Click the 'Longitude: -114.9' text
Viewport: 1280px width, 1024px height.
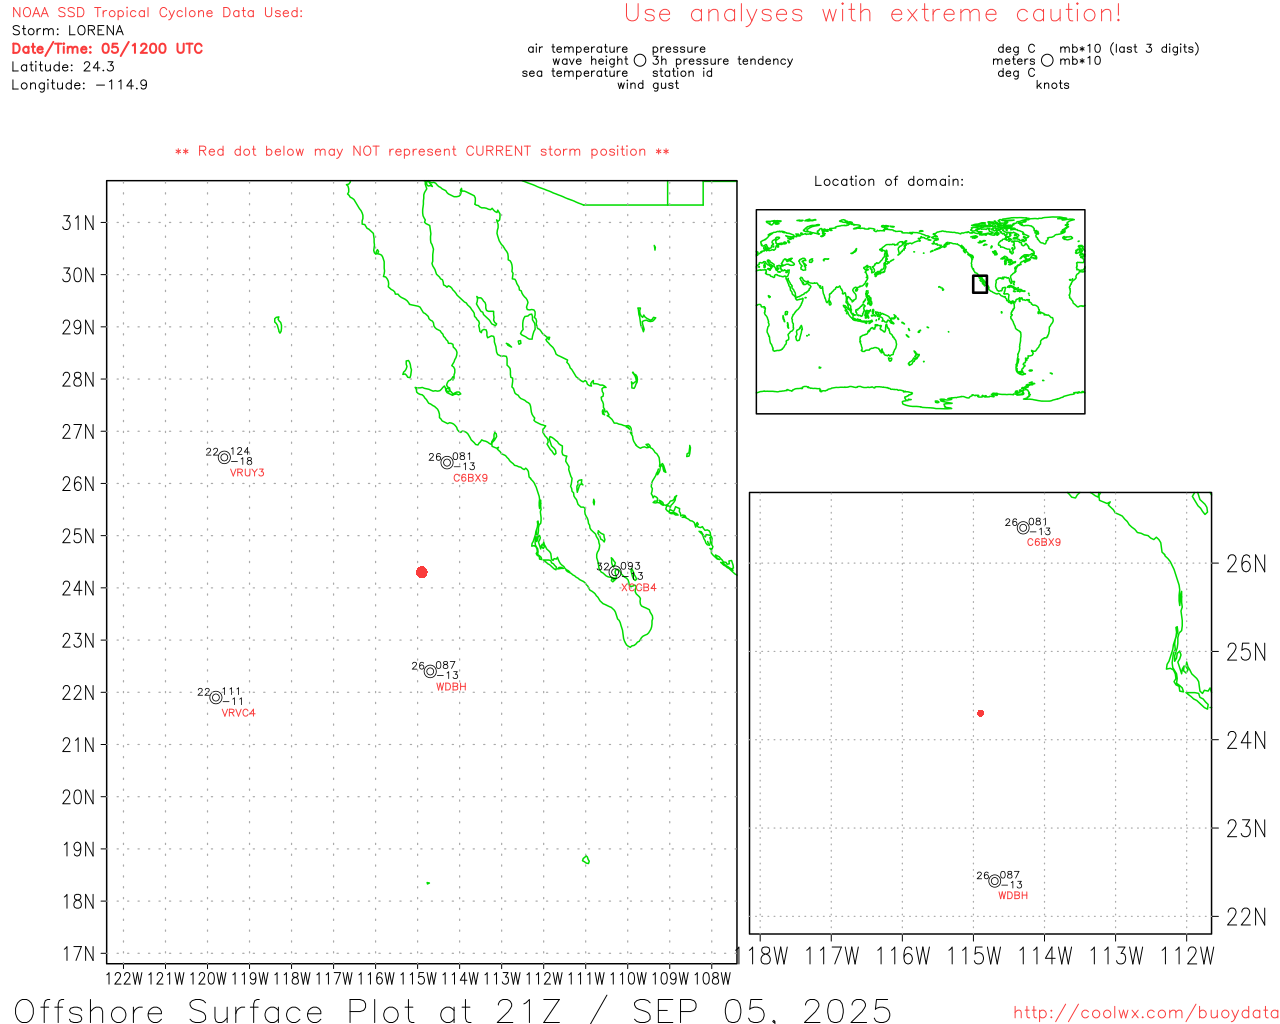click(x=80, y=85)
